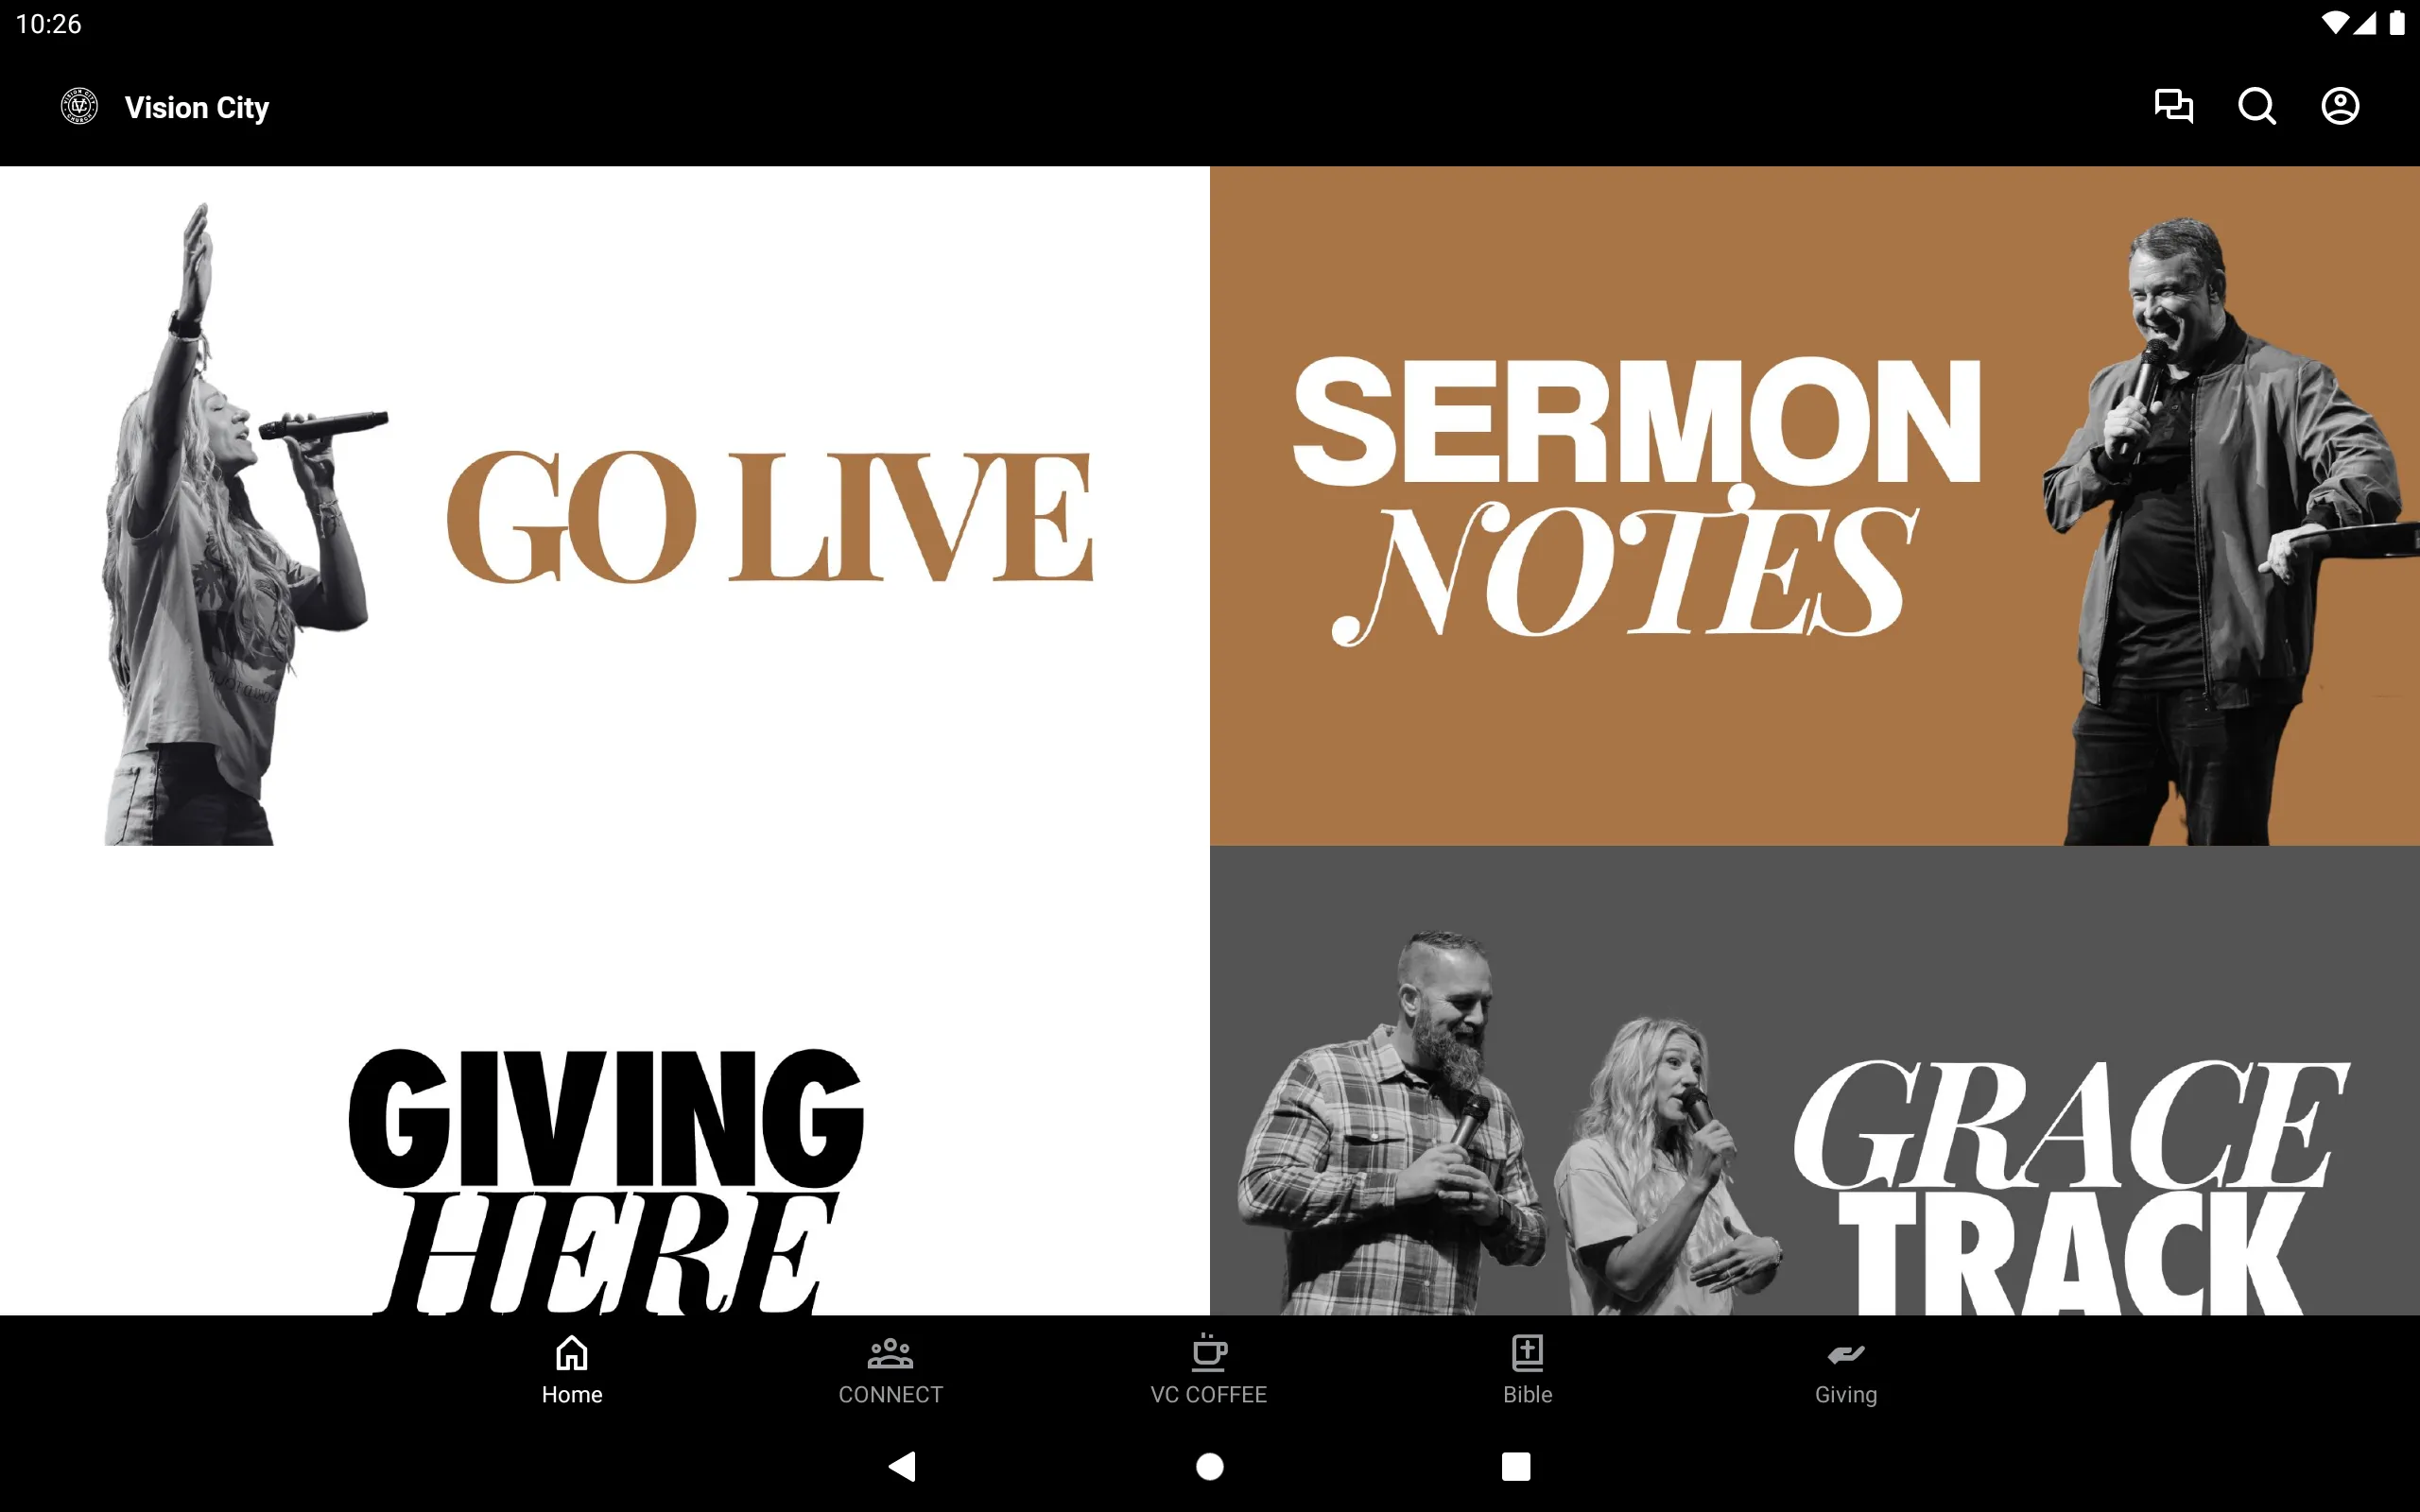
Task: Open the Bible section
Action: pyautogui.click(x=1527, y=1369)
